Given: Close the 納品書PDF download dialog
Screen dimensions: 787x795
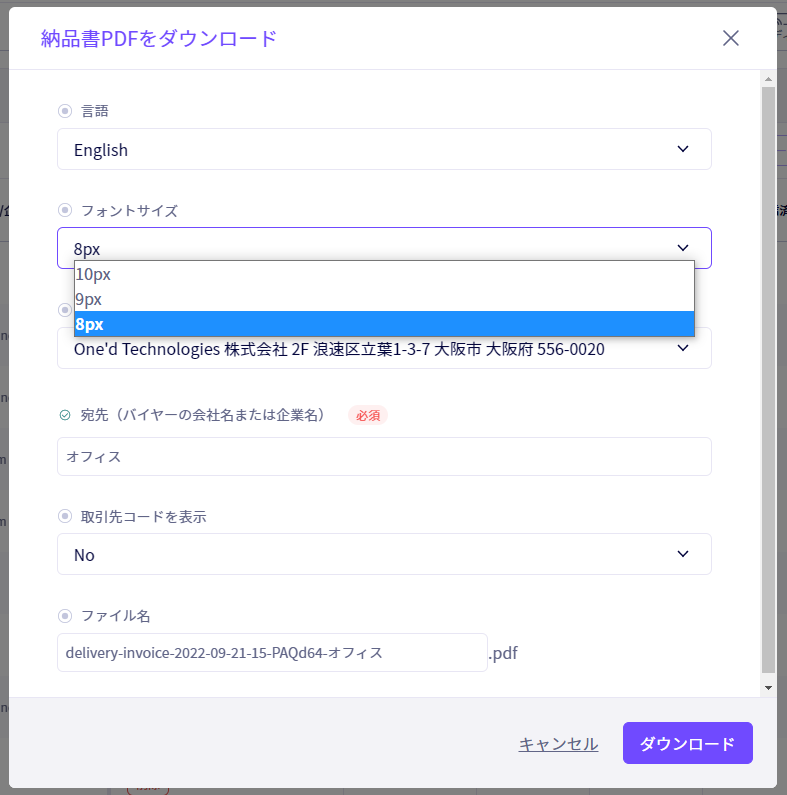Looking at the screenshot, I should pyautogui.click(x=730, y=38).
